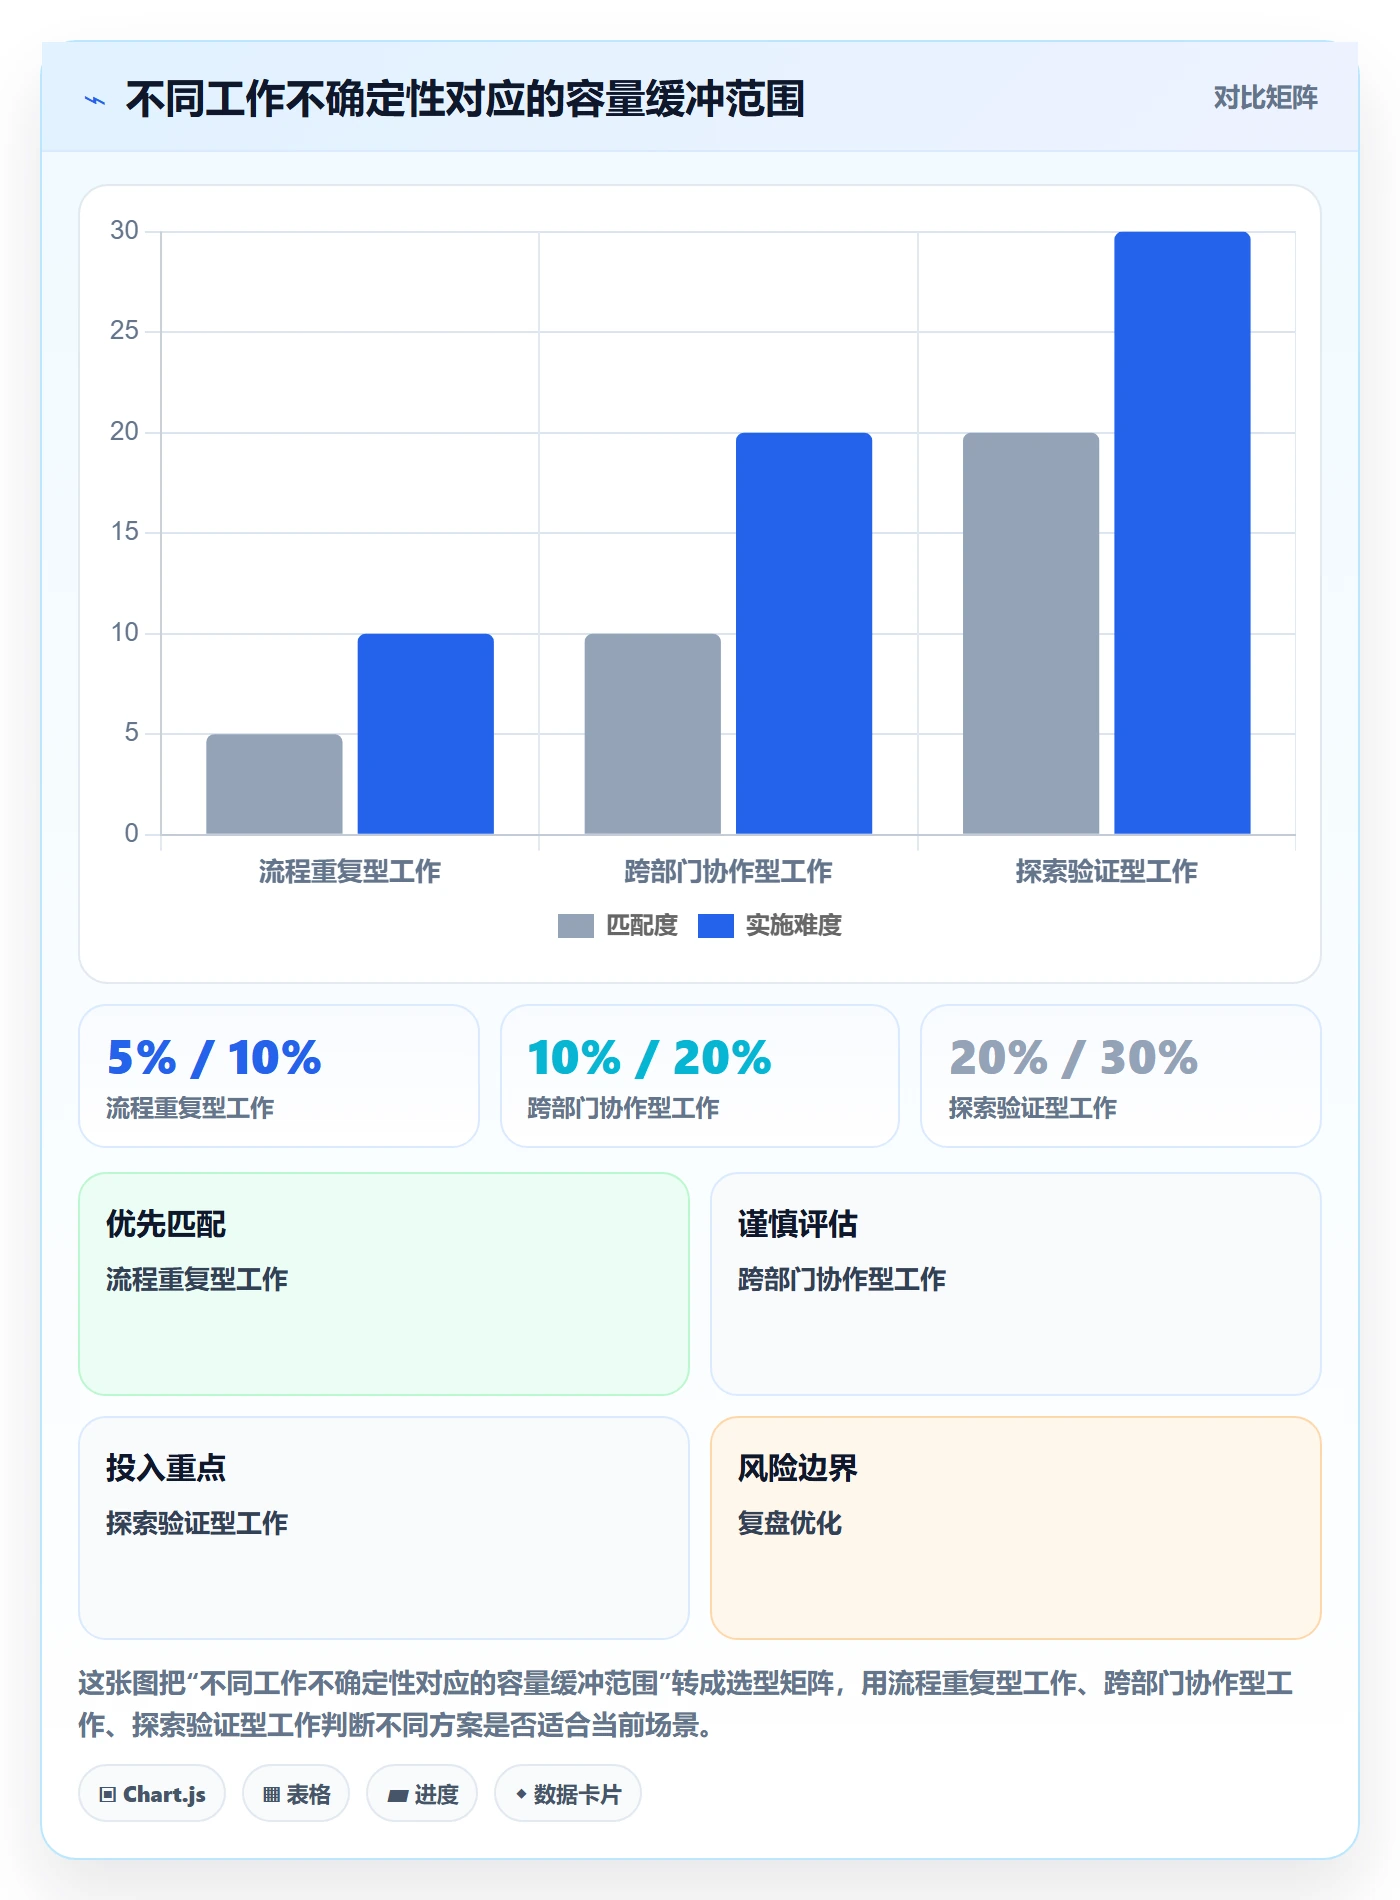Viewport: 1400px width, 1900px height.
Task: Open the 20% / 30% stat card
Action: coord(1121,1076)
